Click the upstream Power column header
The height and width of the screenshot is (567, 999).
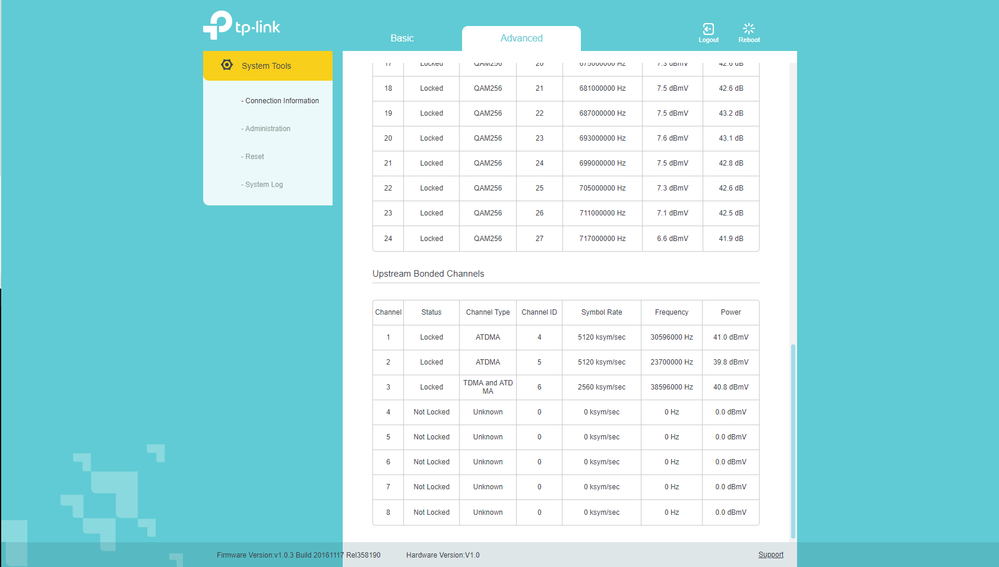(x=730, y=312)
